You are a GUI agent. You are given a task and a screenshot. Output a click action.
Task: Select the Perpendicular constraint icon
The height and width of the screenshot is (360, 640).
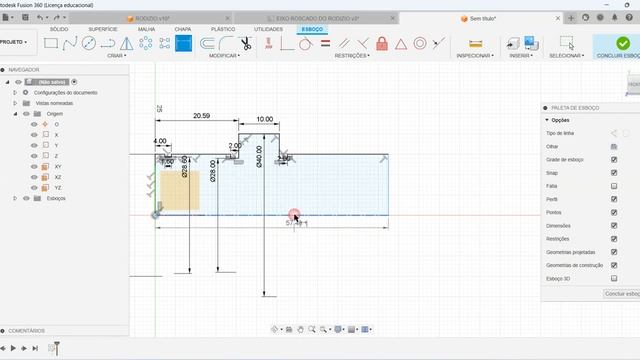(x=363, y=43)
